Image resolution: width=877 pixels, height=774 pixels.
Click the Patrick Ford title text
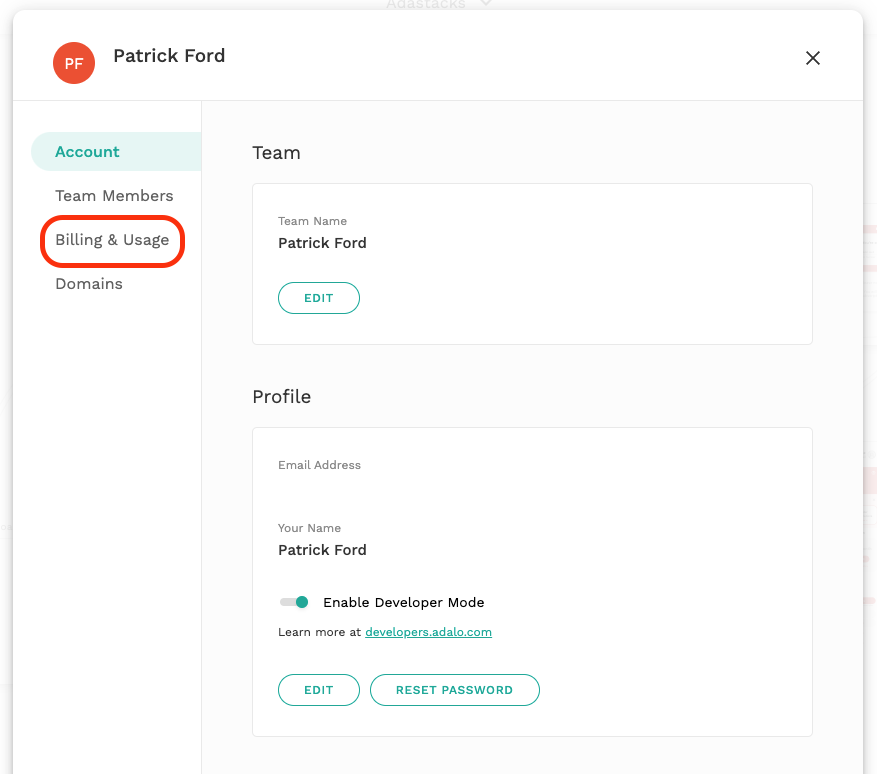click(x=169, y=56)
